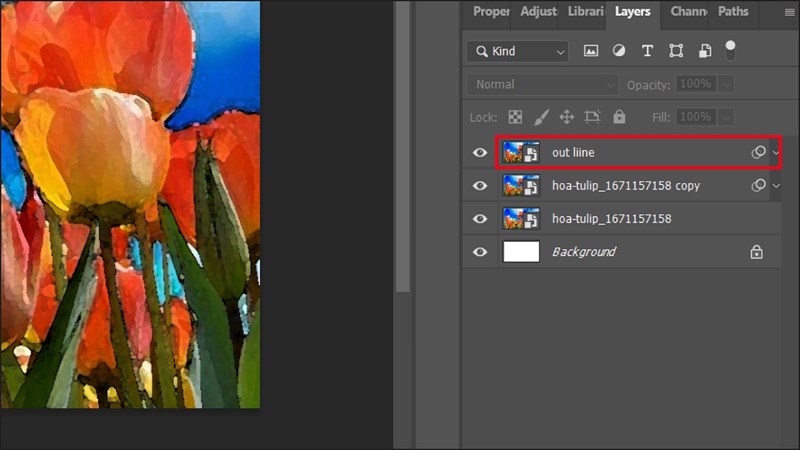
Task: Switch to the Libraries tab
Action: pyautogui.click(x=586, y=11)
